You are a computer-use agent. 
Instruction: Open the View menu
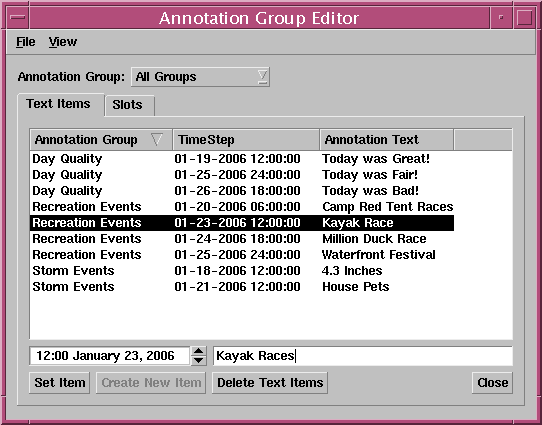[x=63, y=42]
